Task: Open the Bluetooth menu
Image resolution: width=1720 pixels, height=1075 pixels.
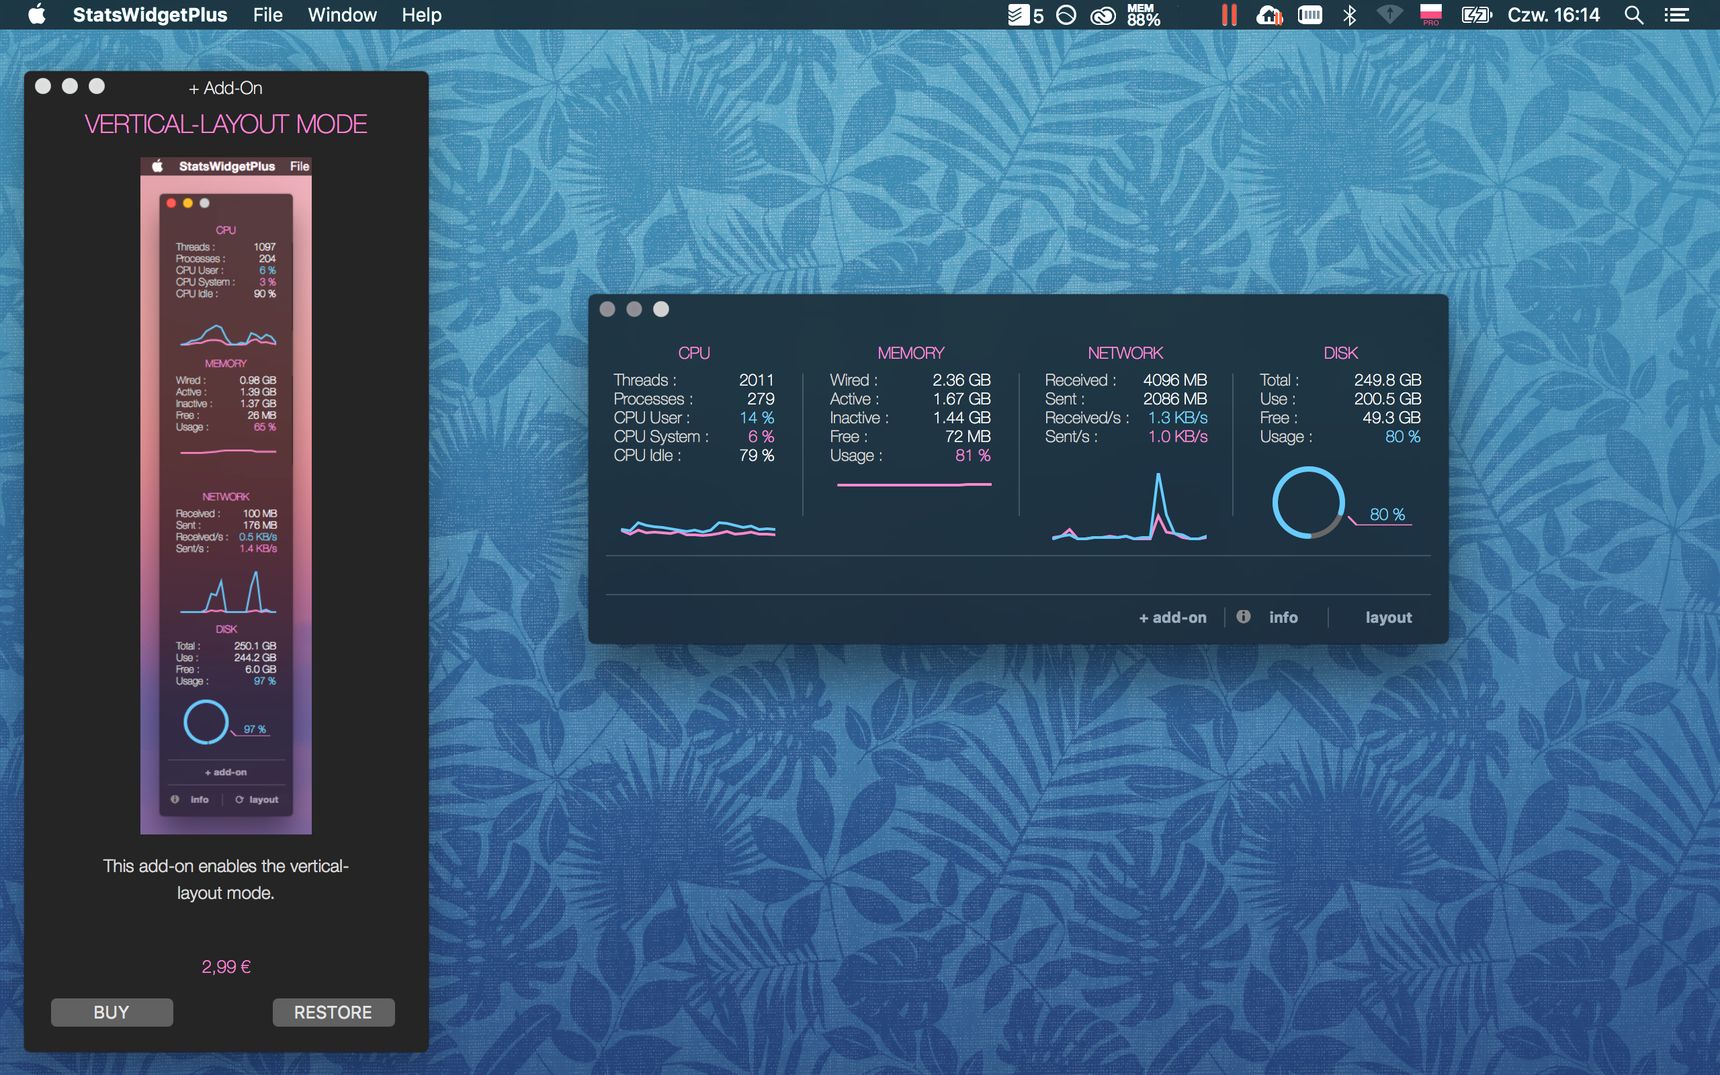Action: (1349, 14)
